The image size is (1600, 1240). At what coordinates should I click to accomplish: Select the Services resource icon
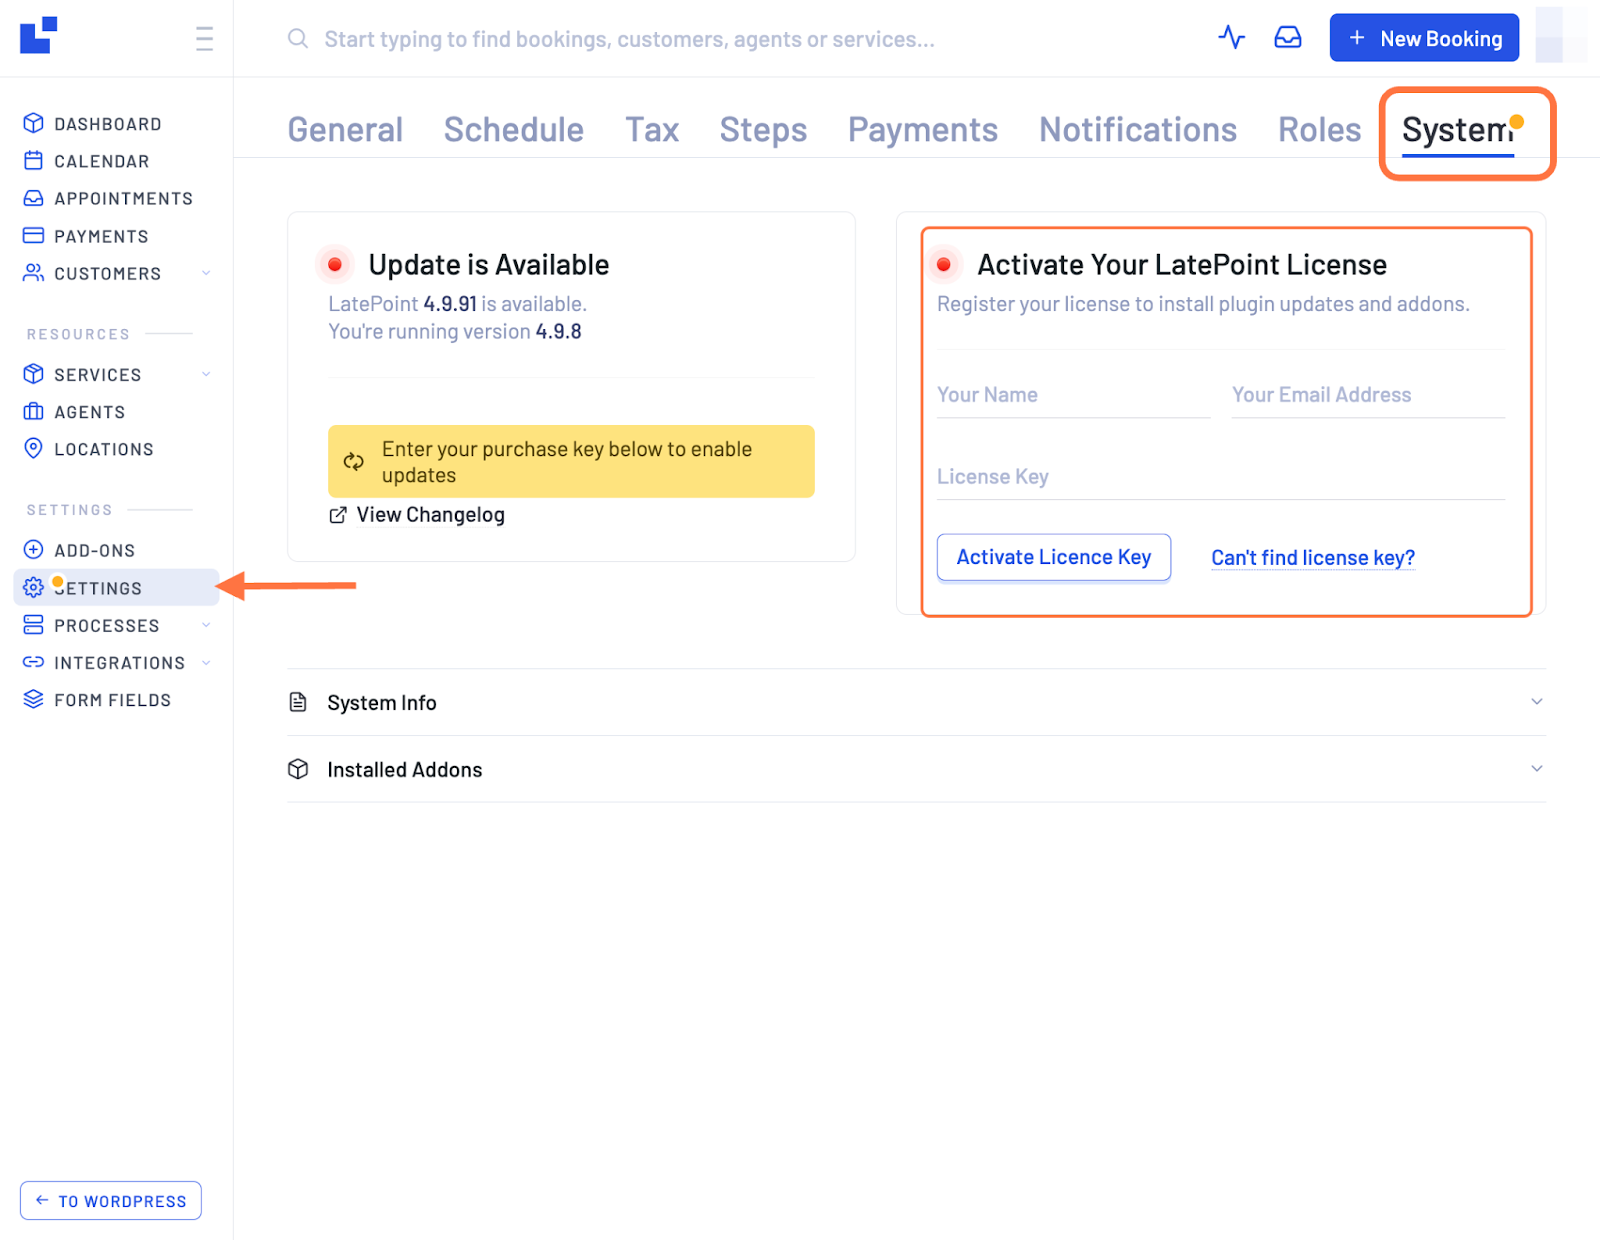33,374
